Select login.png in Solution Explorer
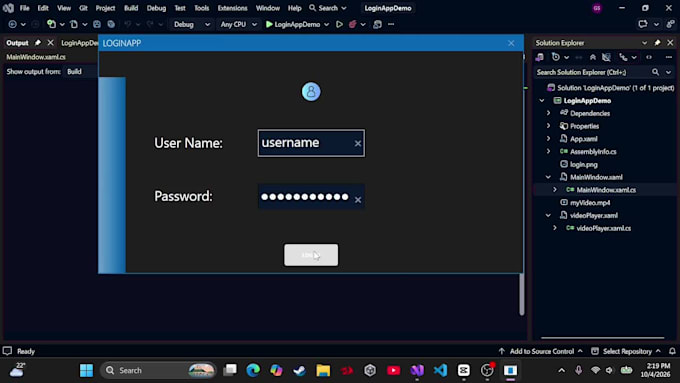680x383 pixels. point(583,164)
